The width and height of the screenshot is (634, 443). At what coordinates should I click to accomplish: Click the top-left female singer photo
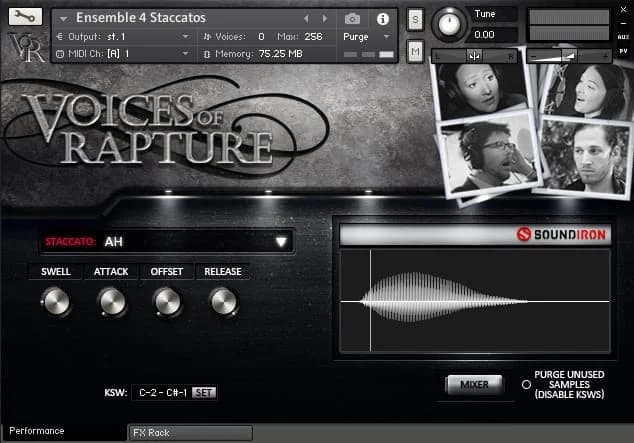[480, 88]
